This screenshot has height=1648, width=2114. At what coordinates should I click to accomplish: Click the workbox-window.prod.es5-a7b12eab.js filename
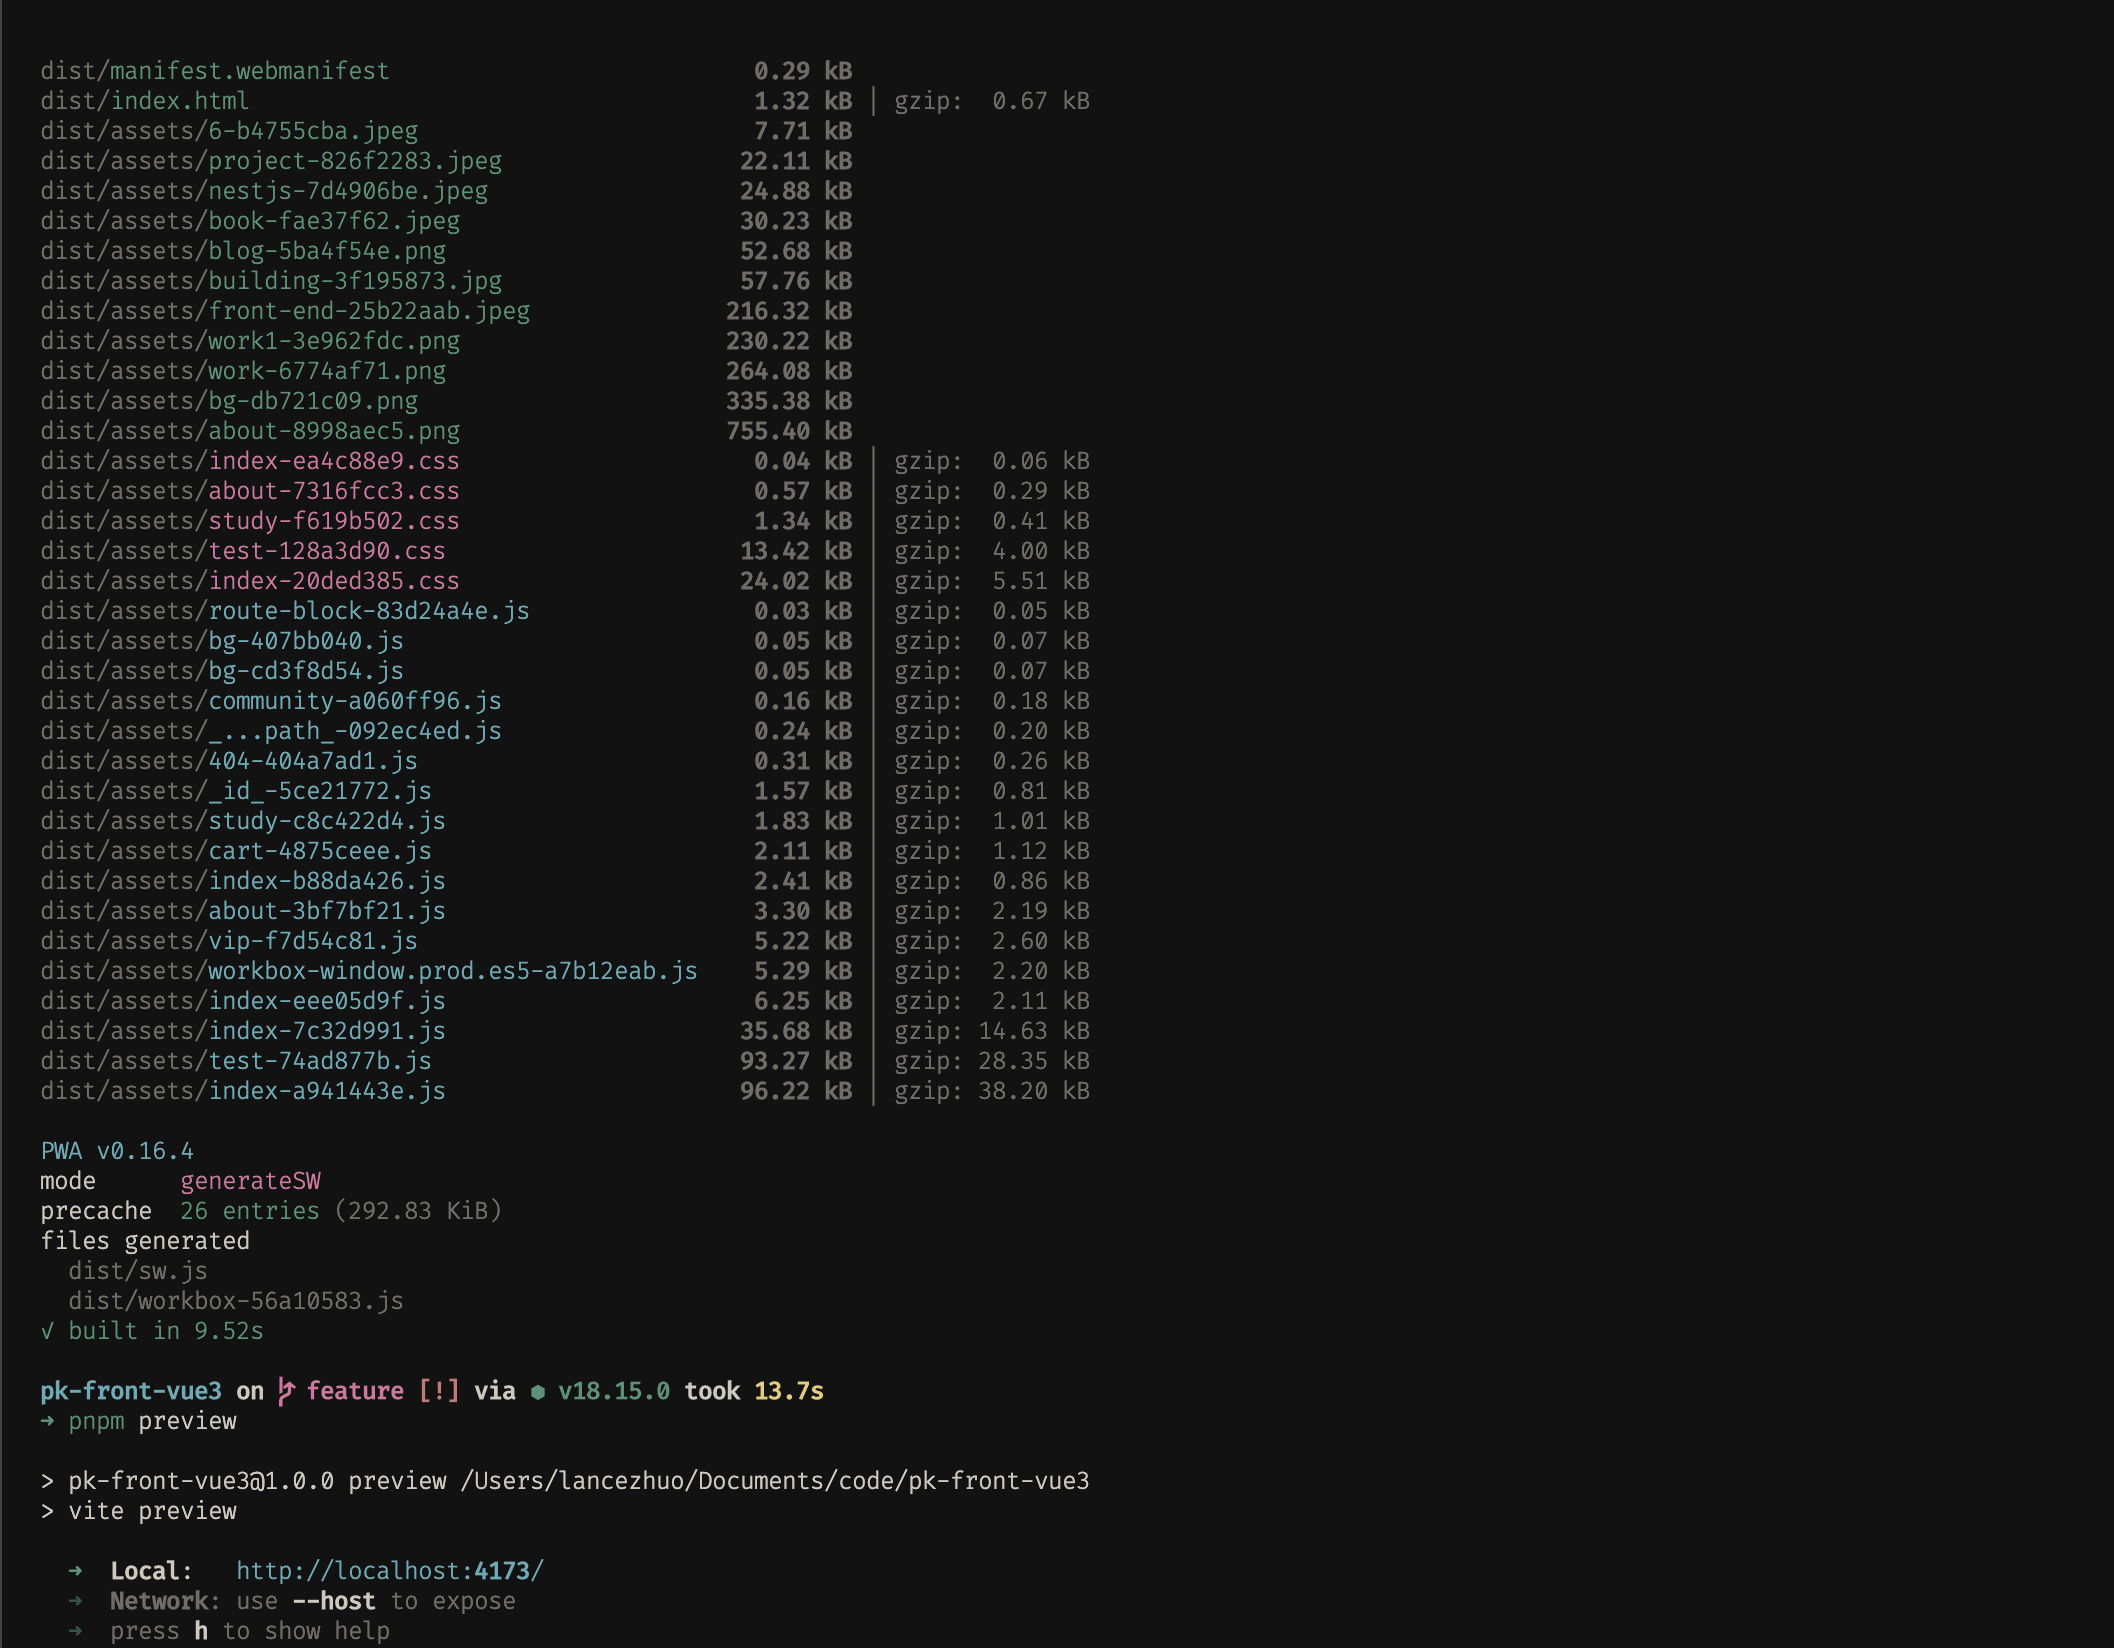(x=452, y=971)
